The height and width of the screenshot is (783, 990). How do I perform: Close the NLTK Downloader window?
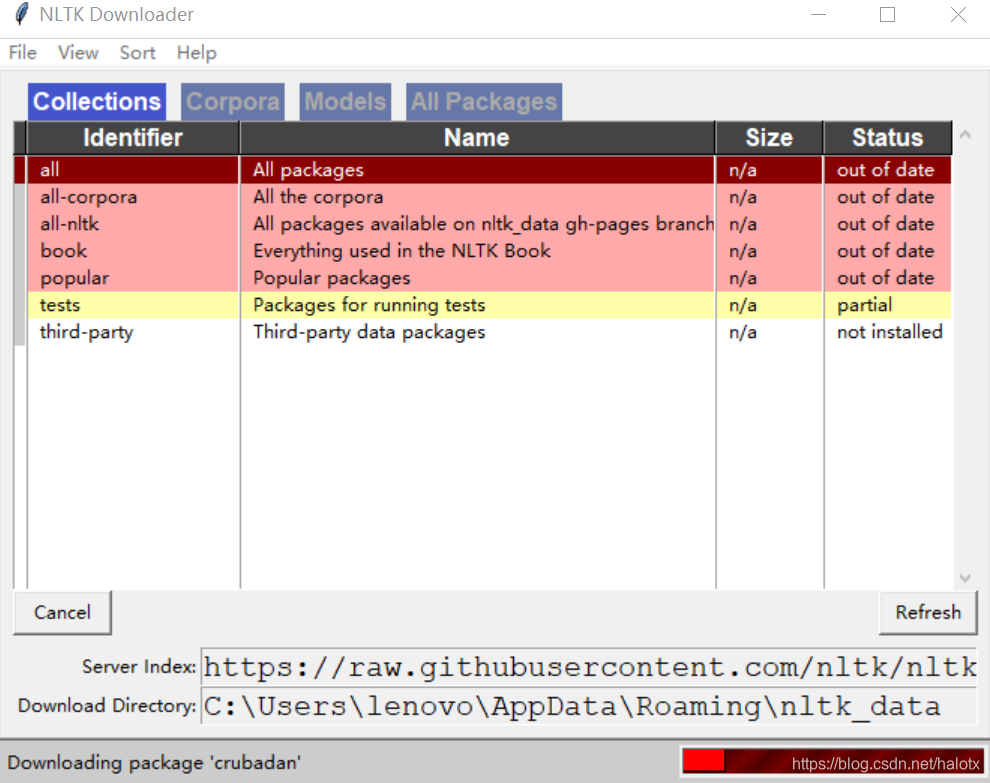(x=958, y=15)
